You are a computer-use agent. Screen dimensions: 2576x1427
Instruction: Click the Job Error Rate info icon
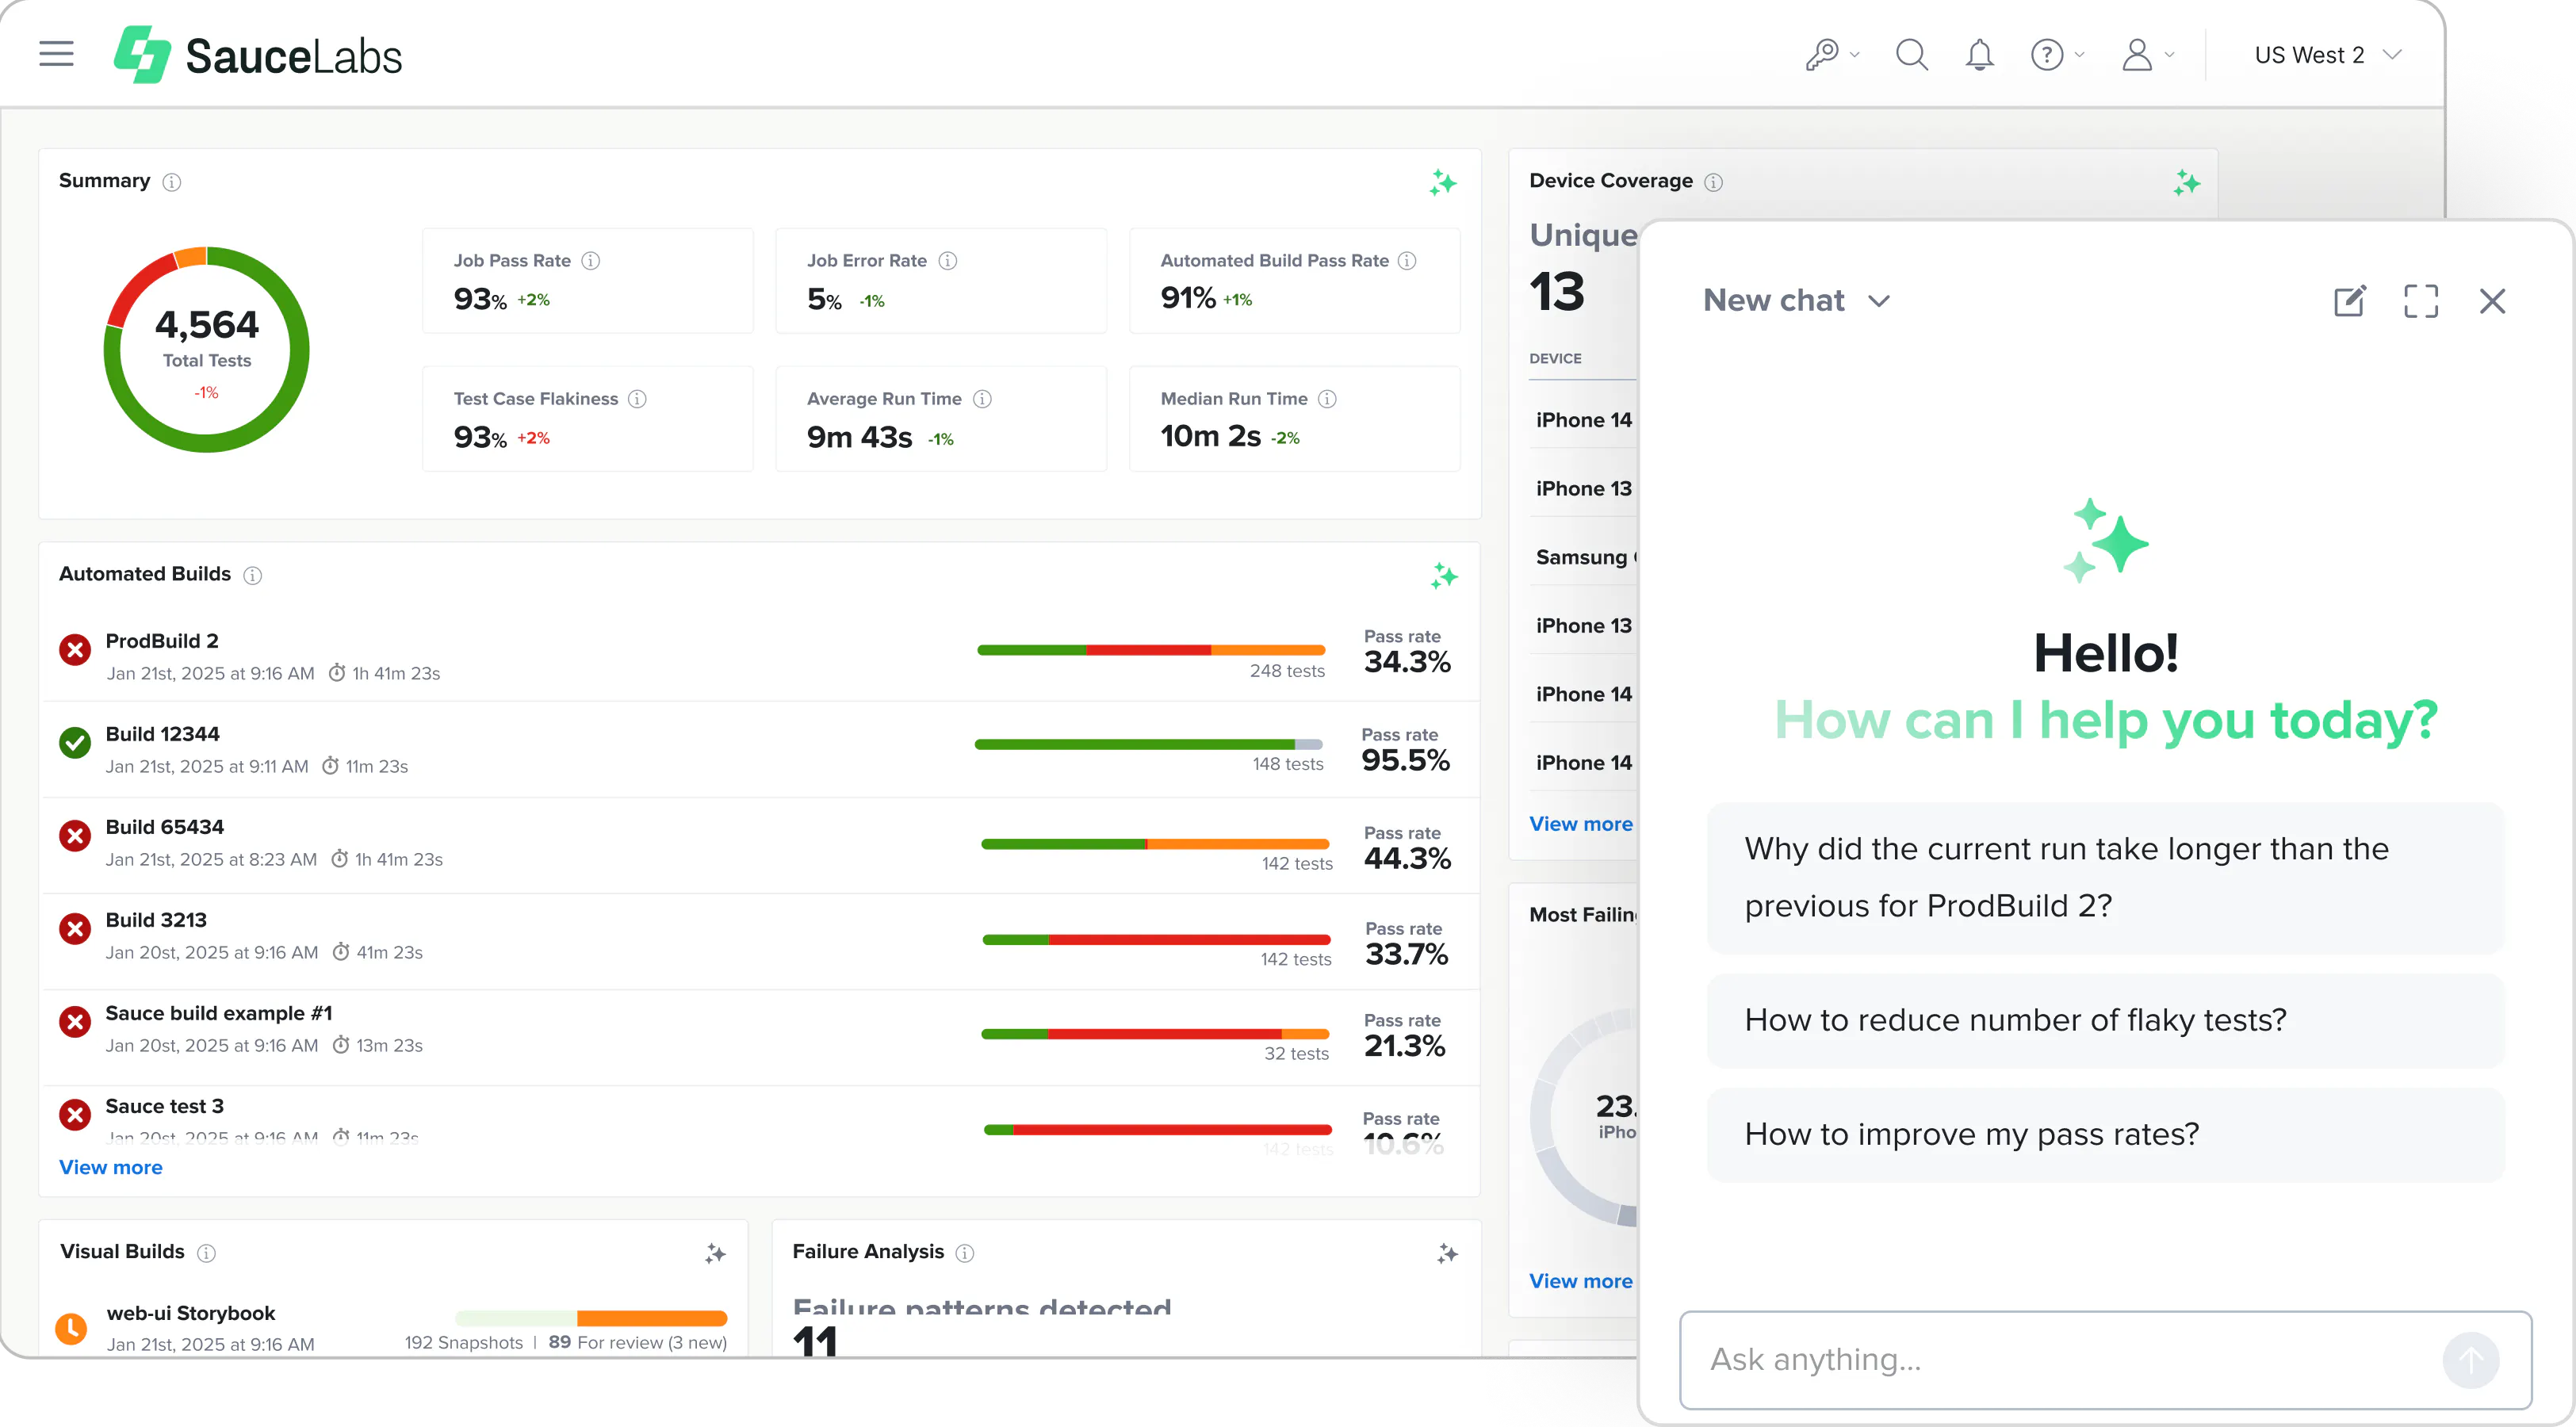pos(948,261)
